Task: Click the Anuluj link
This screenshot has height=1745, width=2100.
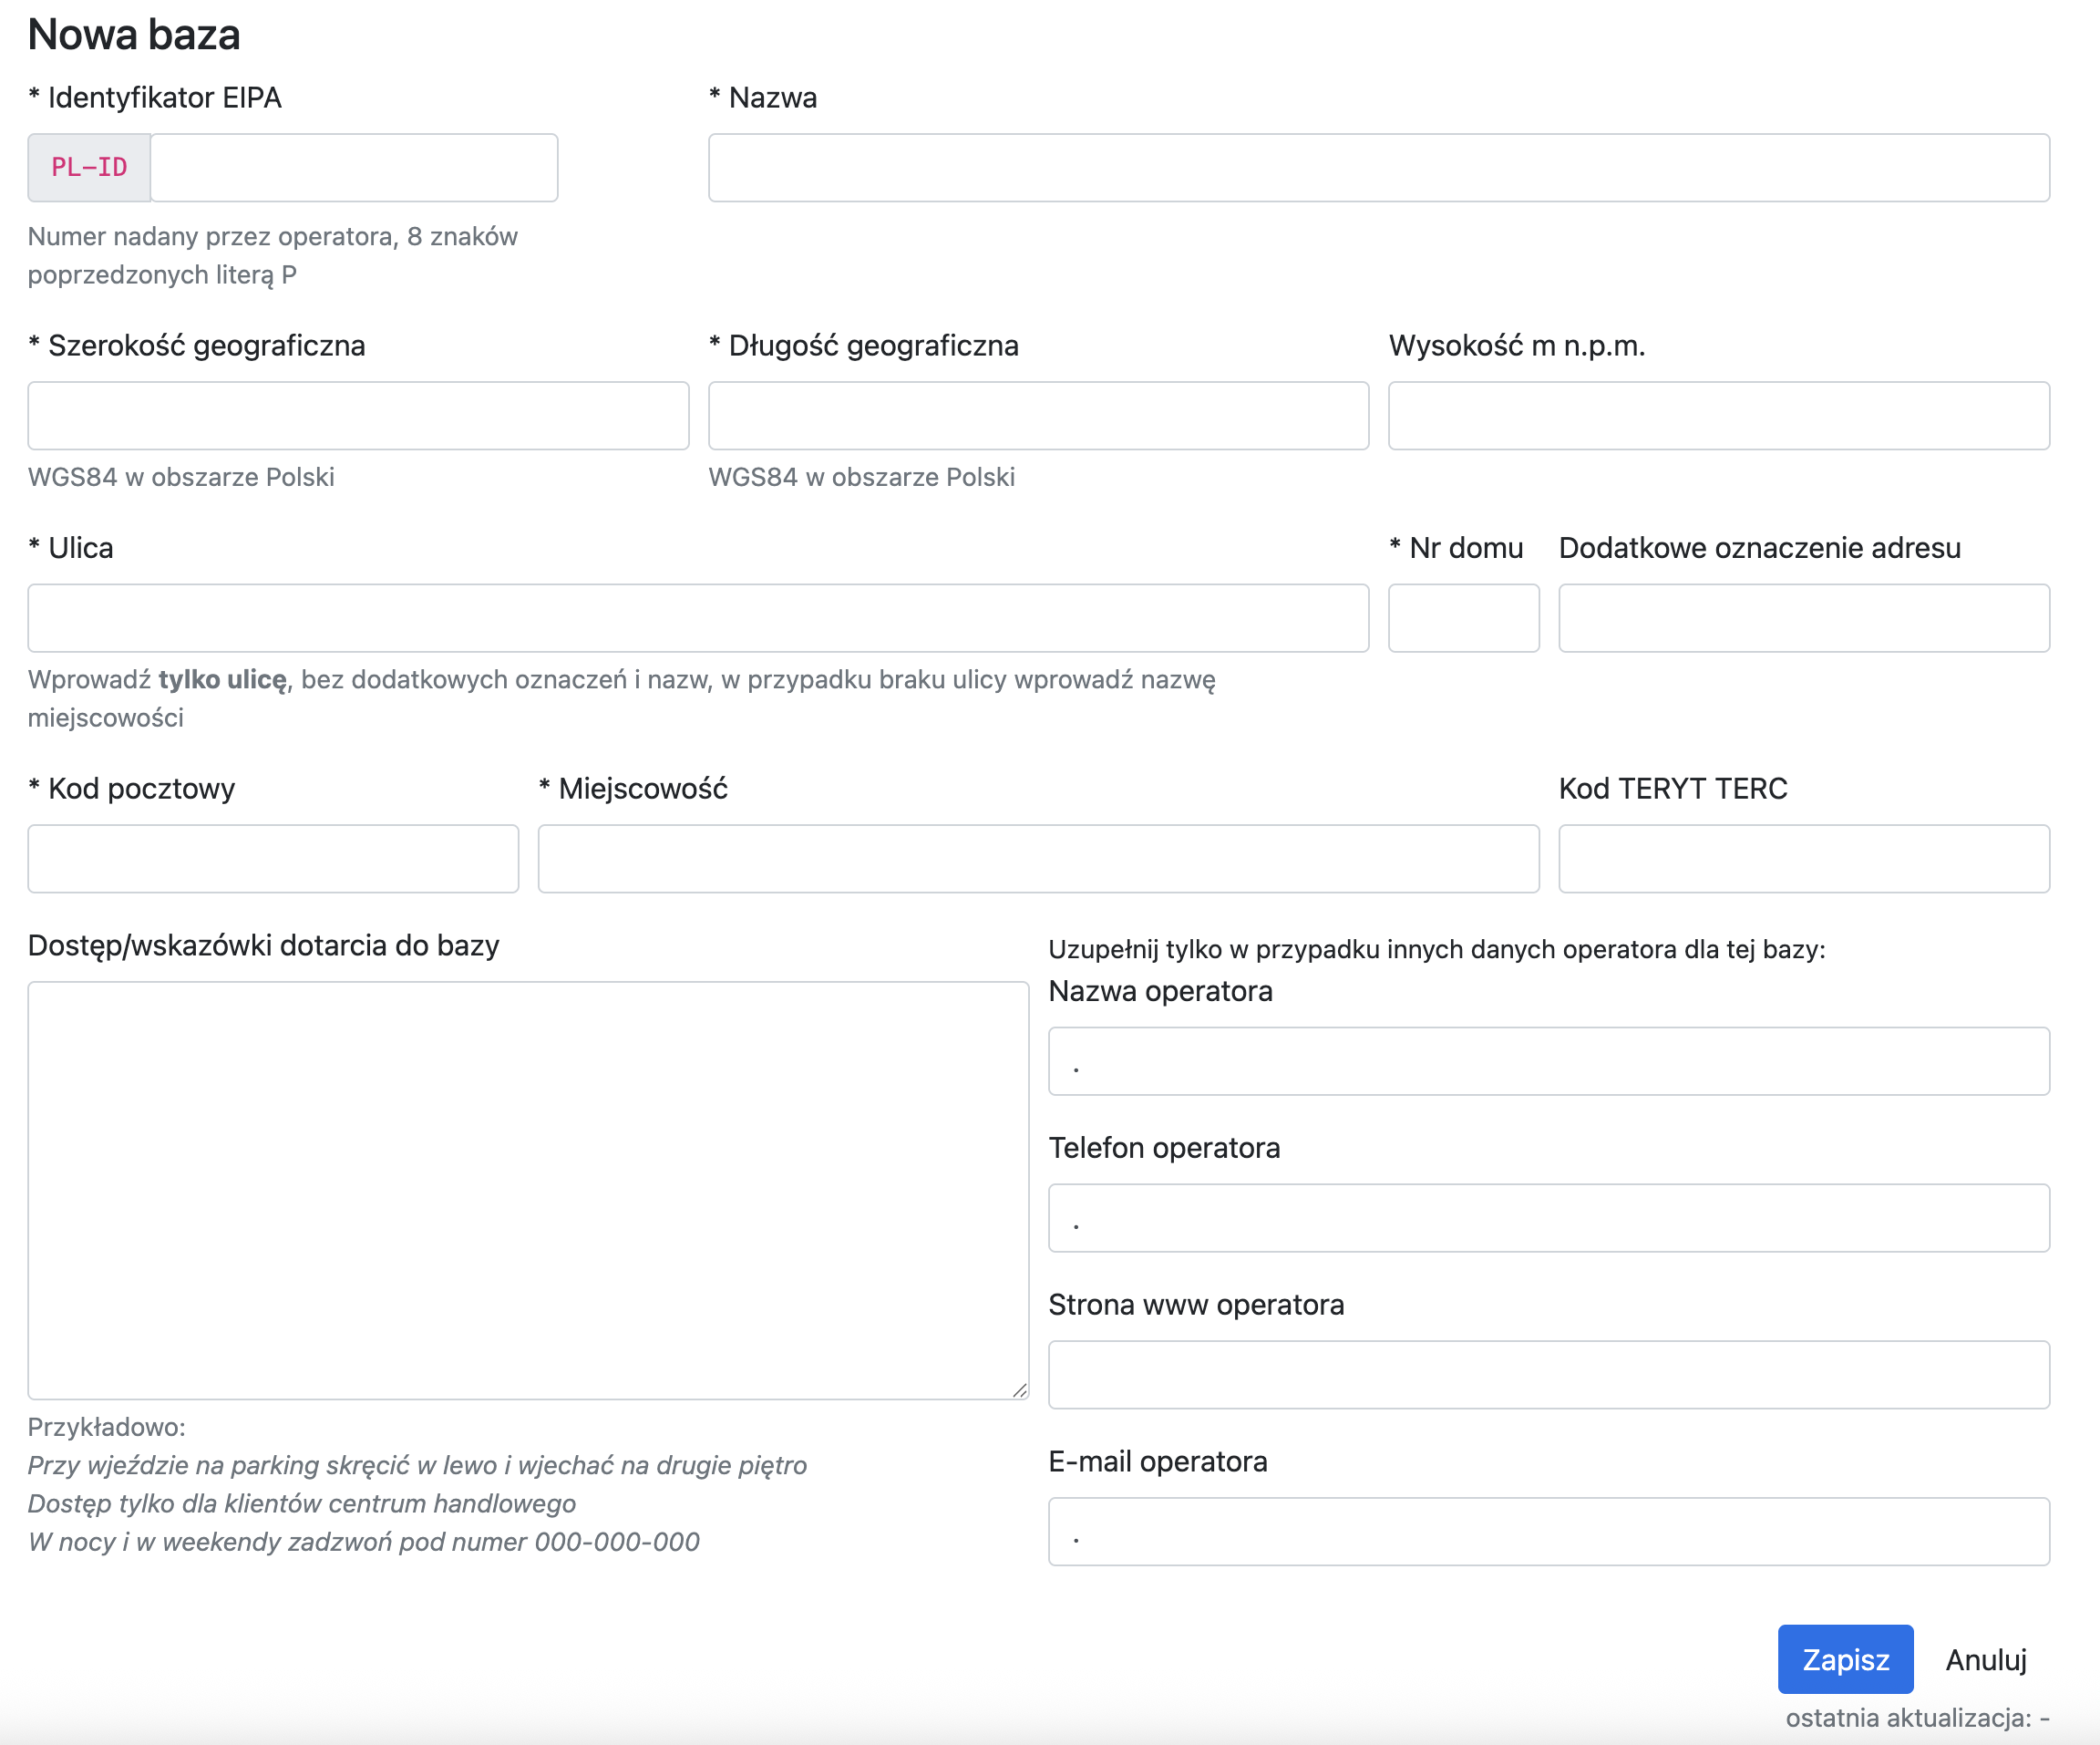Action: 1985,1660
